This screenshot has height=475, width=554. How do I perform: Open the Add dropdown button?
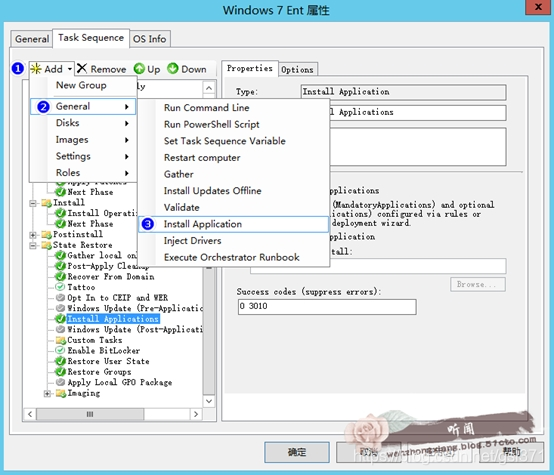(52, 69)
